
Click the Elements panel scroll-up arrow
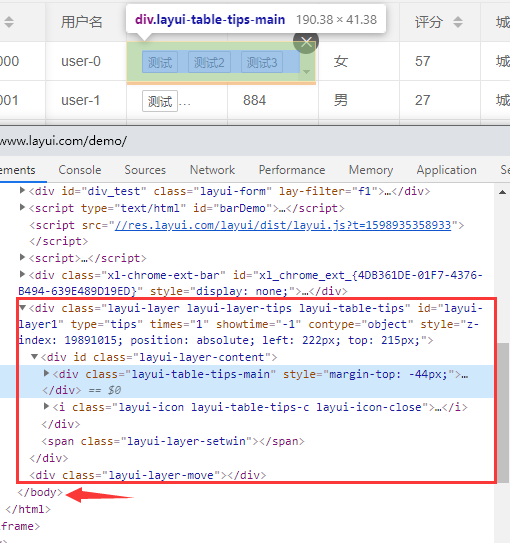click(x=502, y=192)
